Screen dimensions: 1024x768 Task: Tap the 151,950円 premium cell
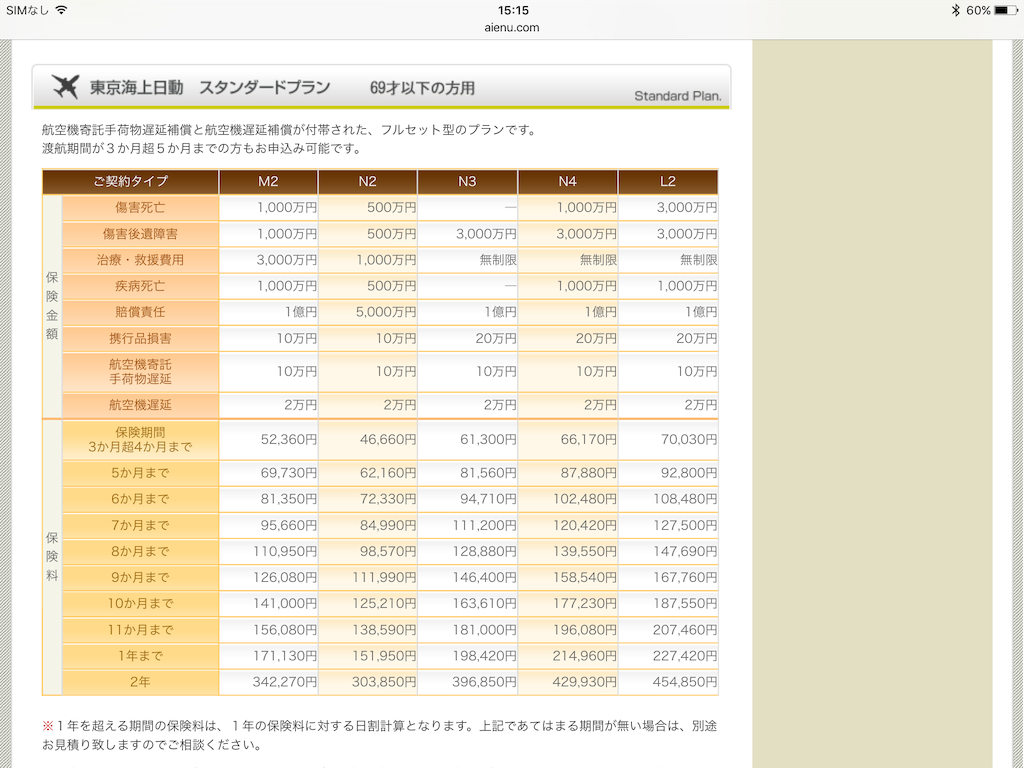click(x=368, y=656)
